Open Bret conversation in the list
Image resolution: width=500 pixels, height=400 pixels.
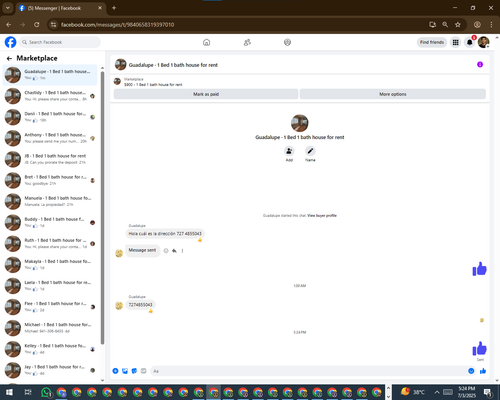tap(50, 180)
